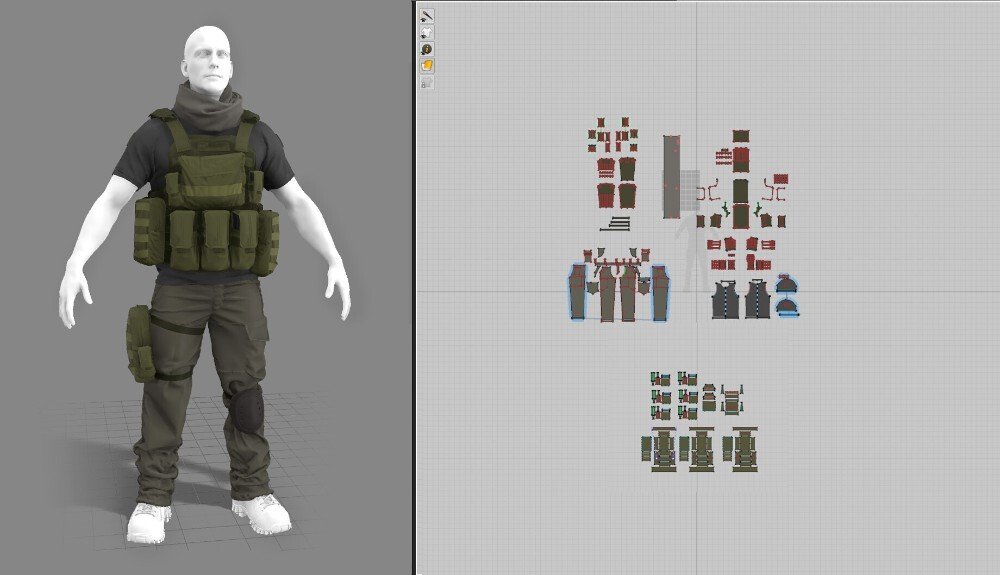The width and height of the screenshot is (1000, 575).
Task: Select the black knee pad on the avatar
Action: pos(246,405)
